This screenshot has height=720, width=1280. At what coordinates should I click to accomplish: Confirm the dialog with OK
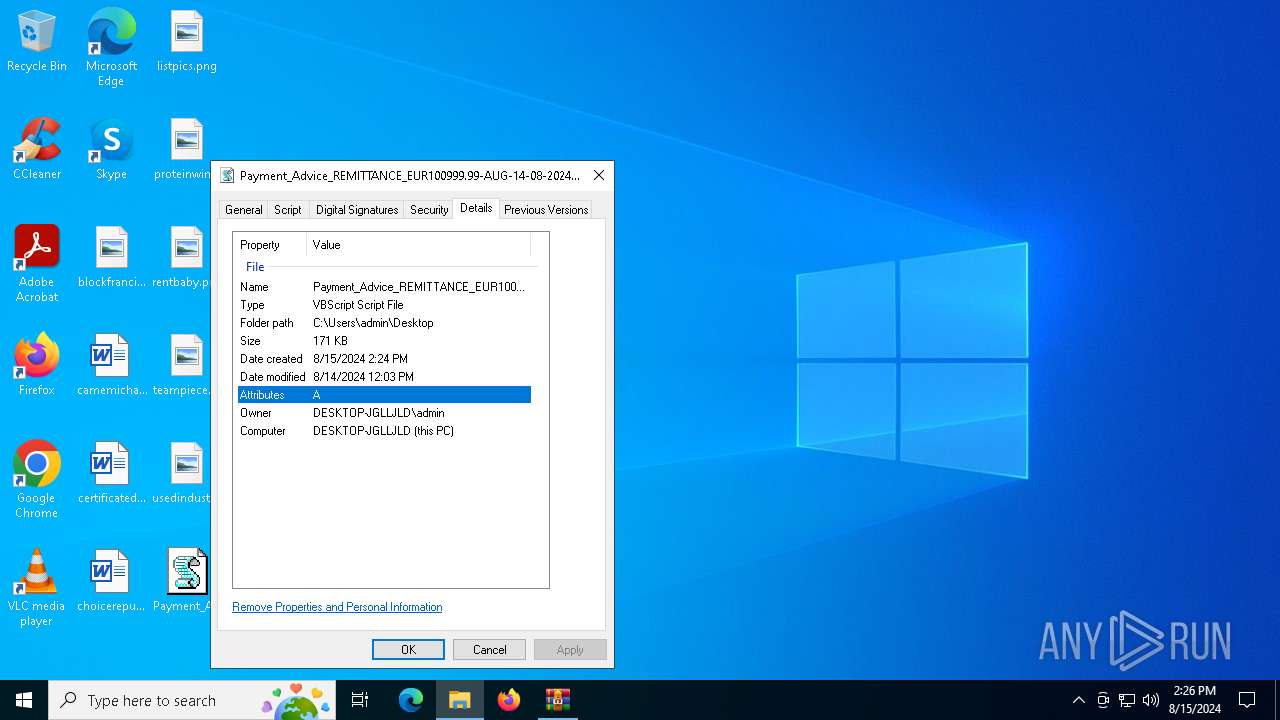pos(408,650)
